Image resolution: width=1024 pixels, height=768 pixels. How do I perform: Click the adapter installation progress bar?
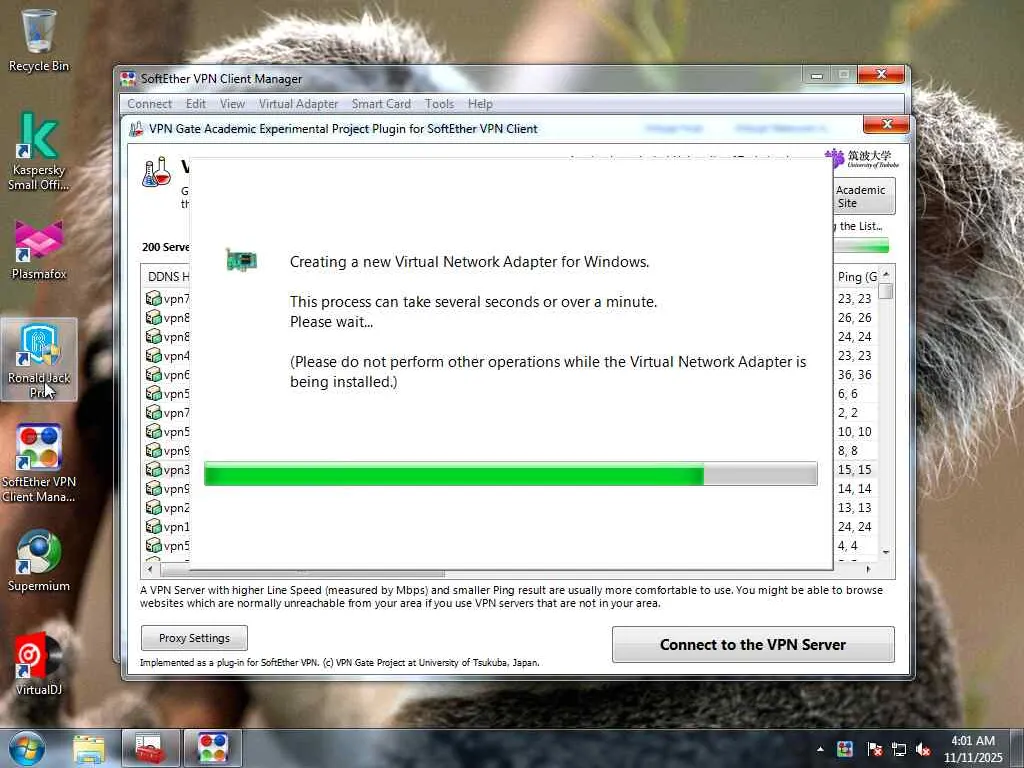click(x=511, y=473)
